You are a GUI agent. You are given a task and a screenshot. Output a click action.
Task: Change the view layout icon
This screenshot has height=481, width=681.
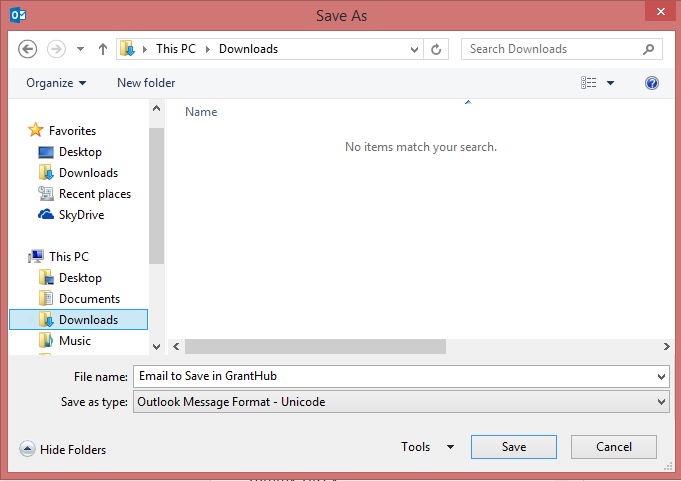click(x=588, y=82)
